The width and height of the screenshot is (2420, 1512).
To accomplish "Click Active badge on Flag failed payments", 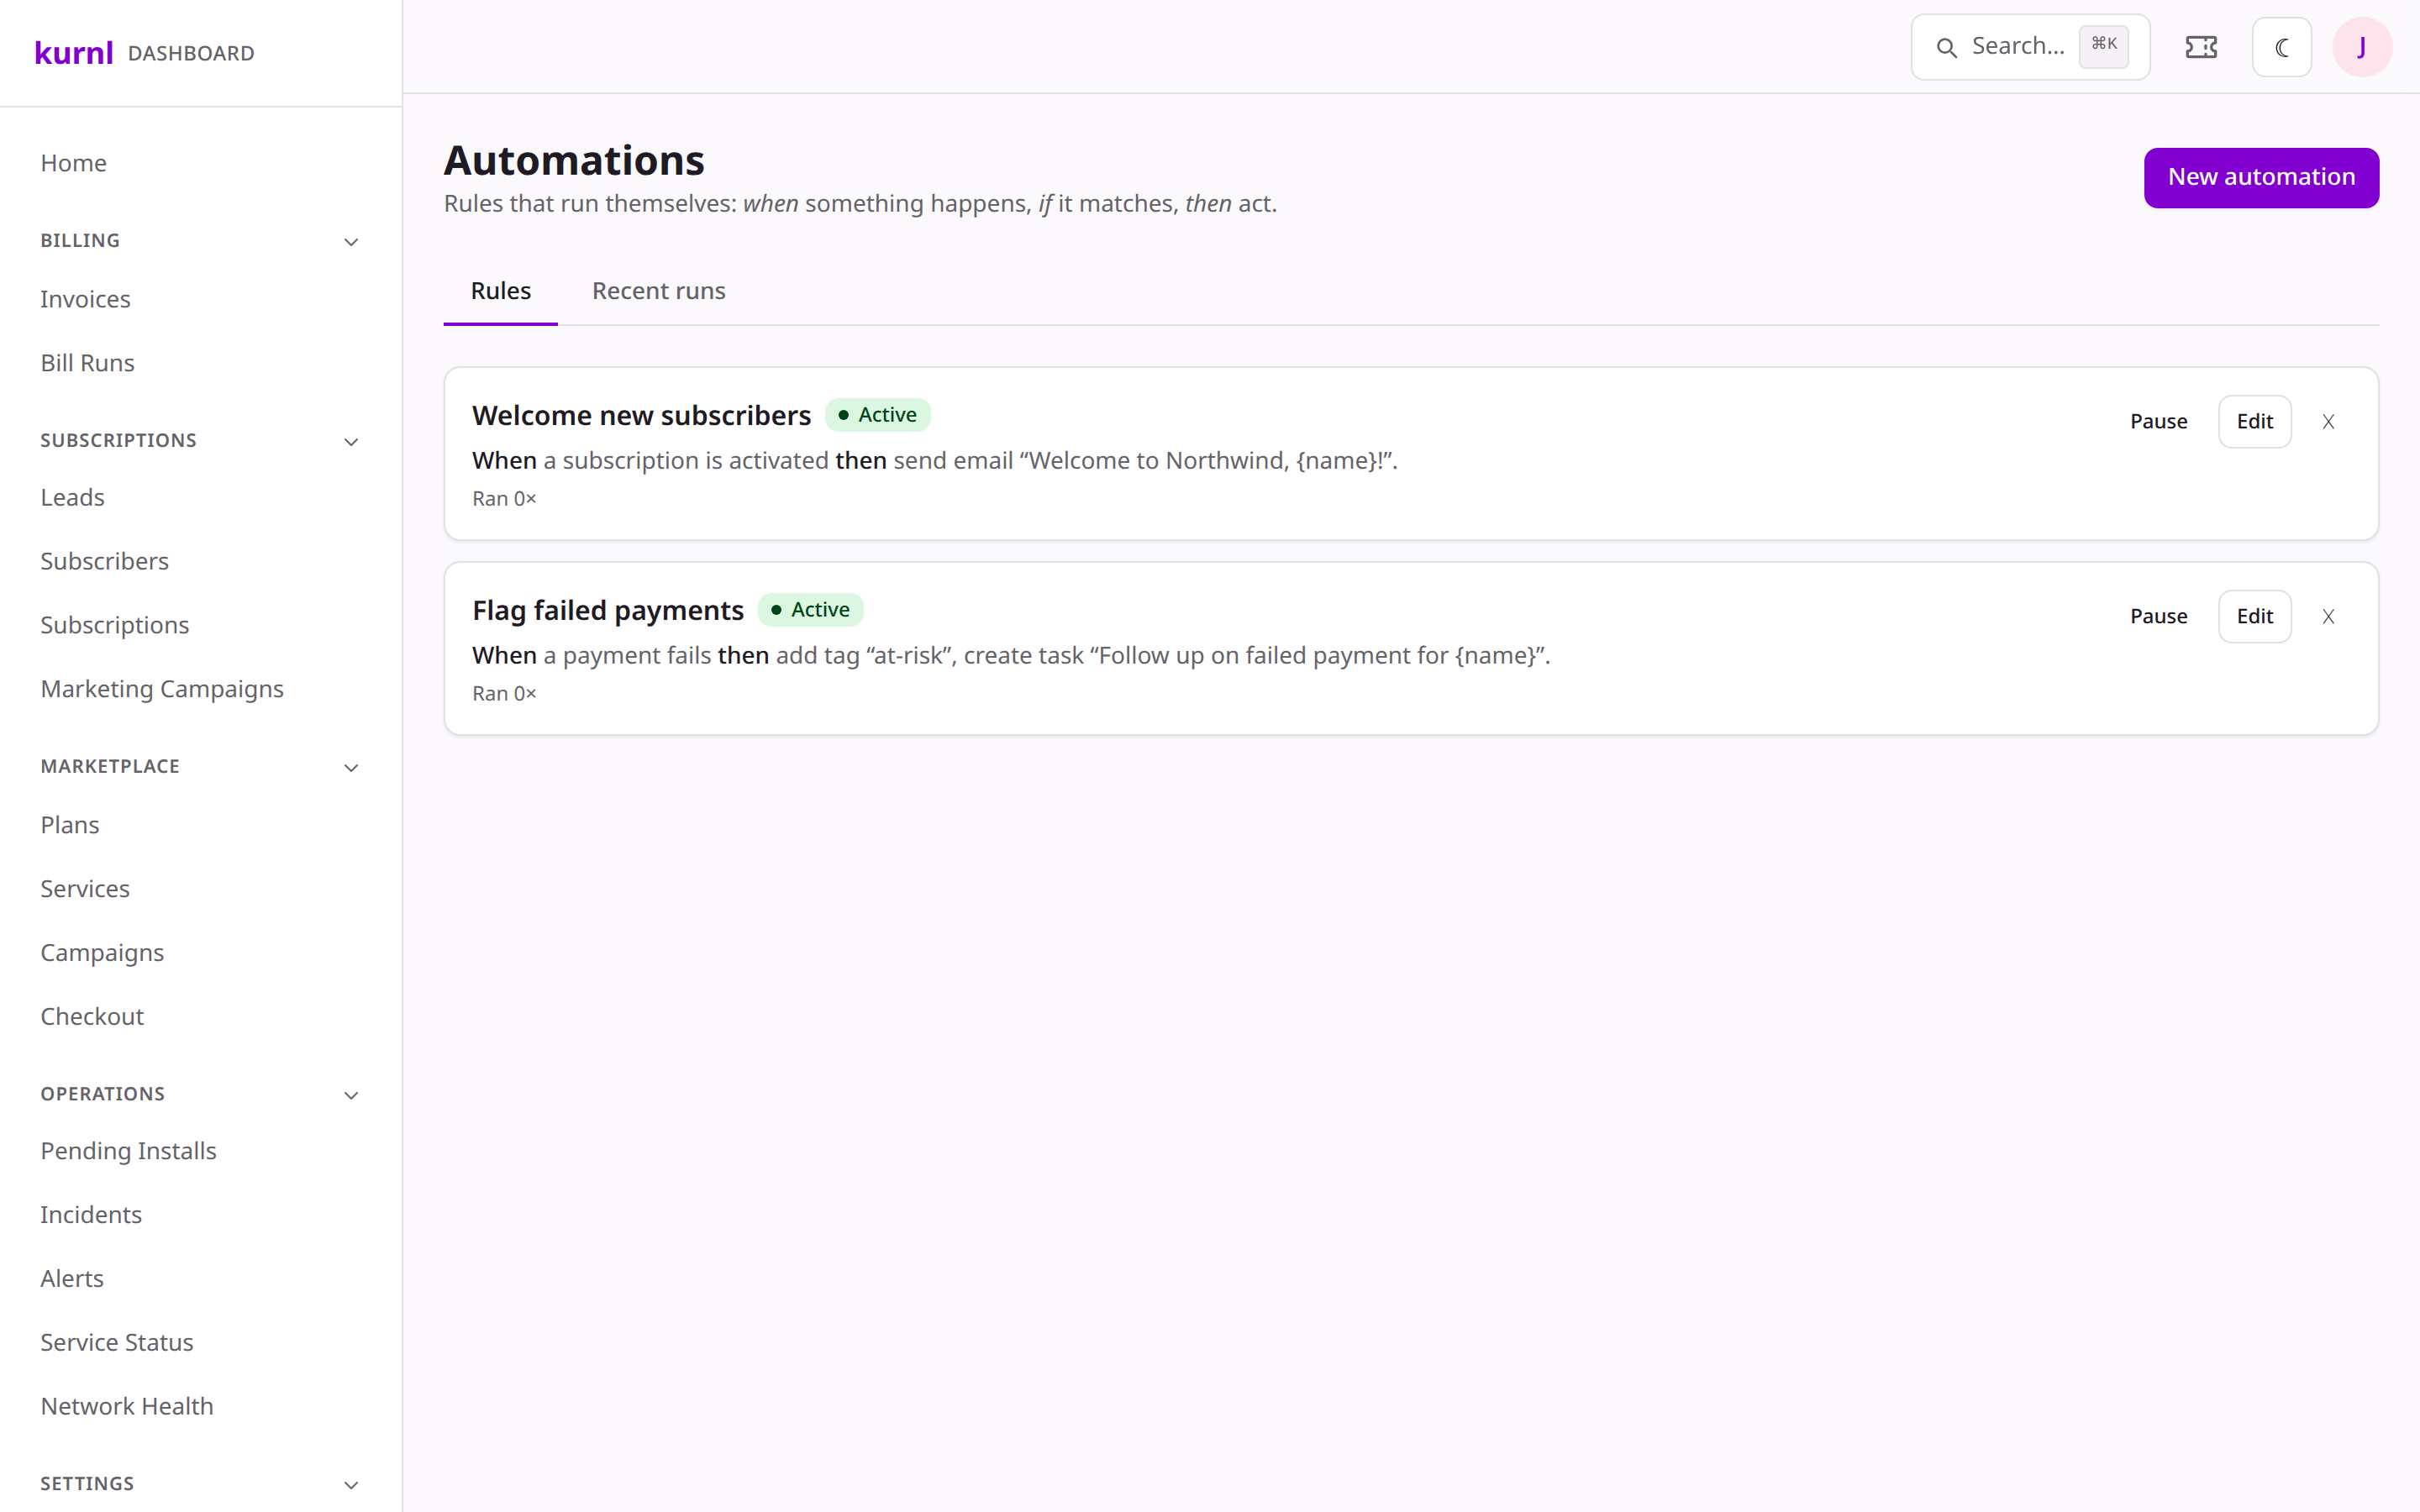I will pyautogui.click(x=810, y=610).
